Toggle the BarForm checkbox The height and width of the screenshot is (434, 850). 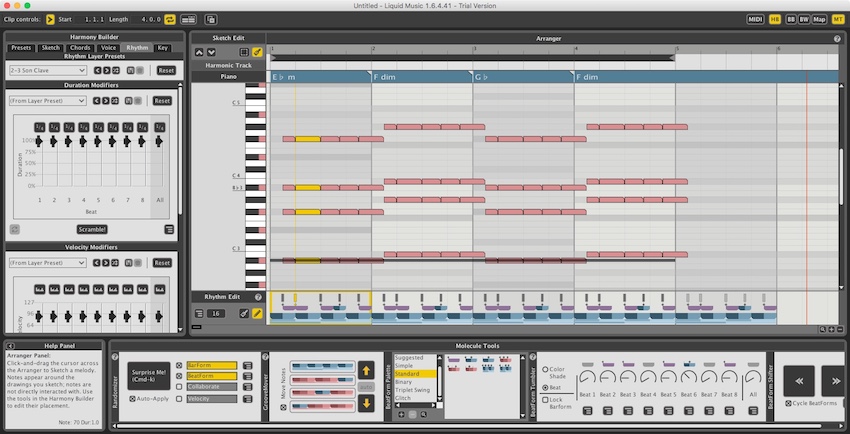pyautogui.click(x=179, y=366)
